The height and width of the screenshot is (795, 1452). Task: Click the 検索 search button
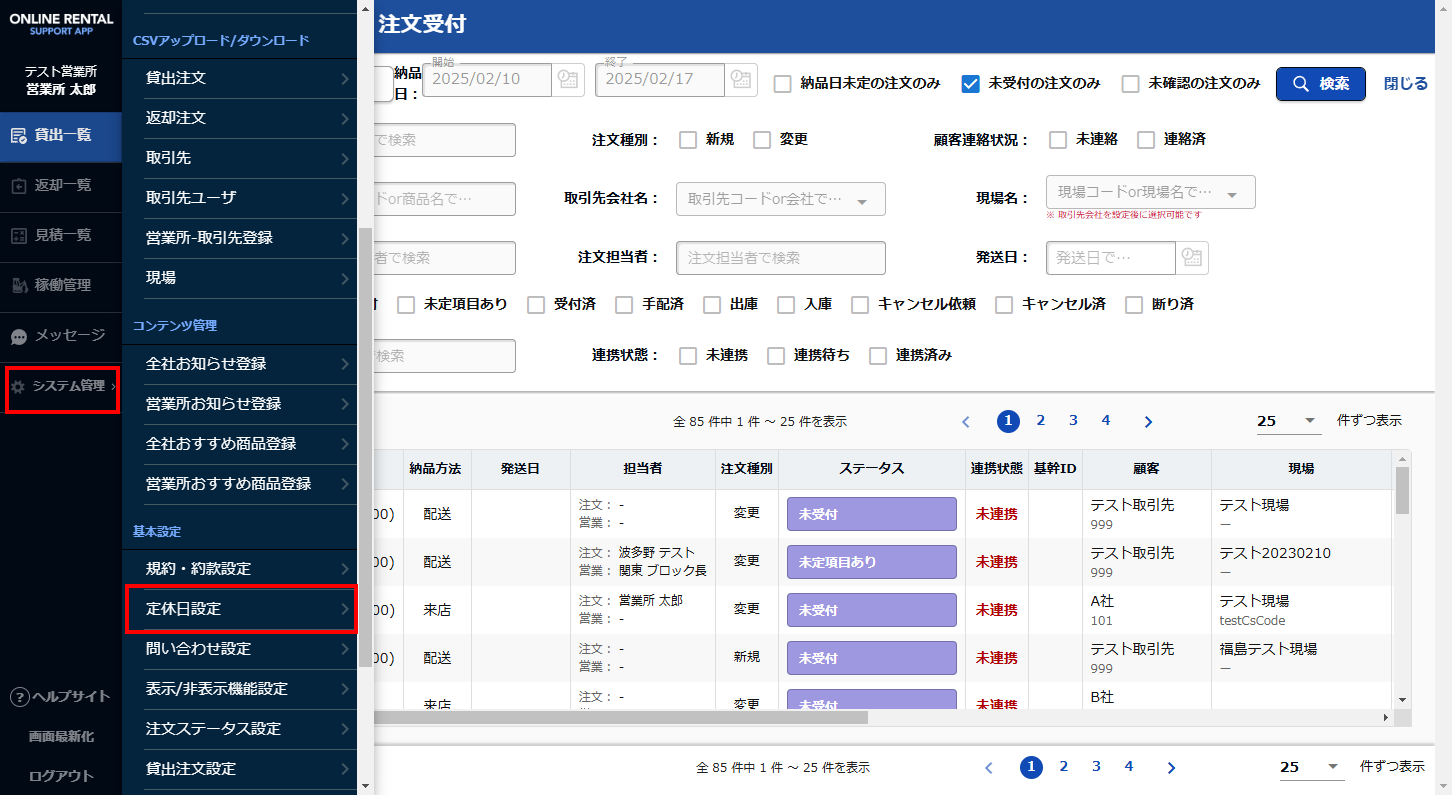point(1320,84)
